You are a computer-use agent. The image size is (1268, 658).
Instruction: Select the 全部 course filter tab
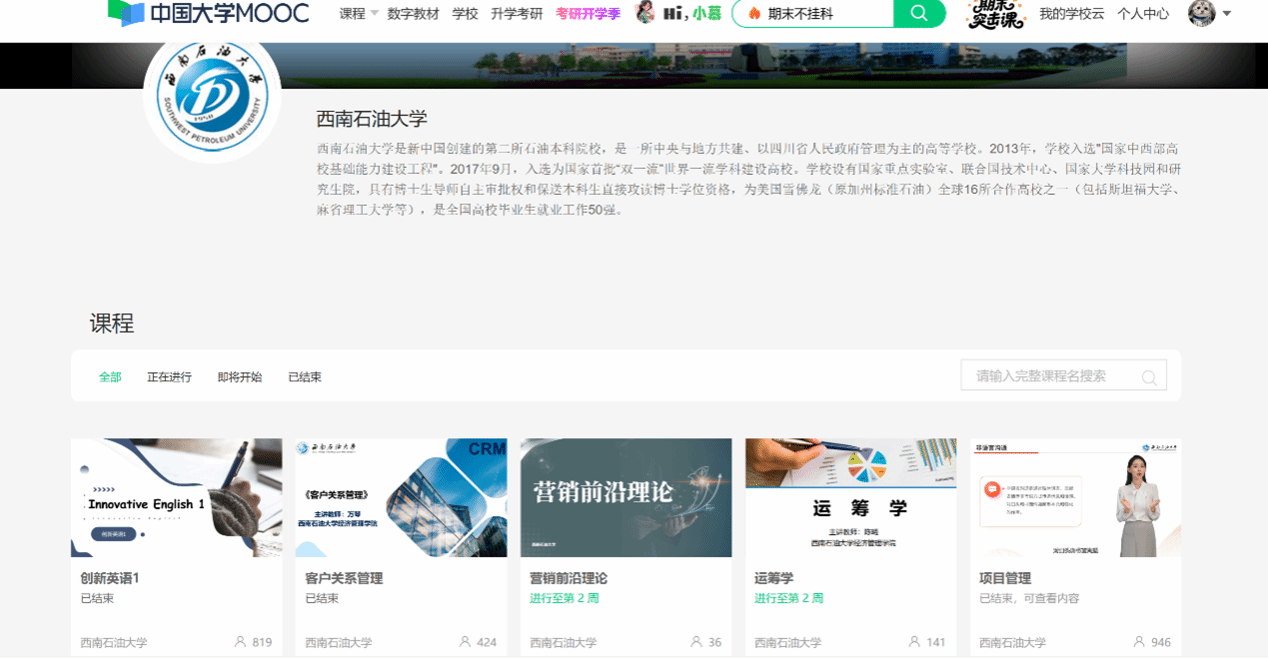(x=110, y=377)
